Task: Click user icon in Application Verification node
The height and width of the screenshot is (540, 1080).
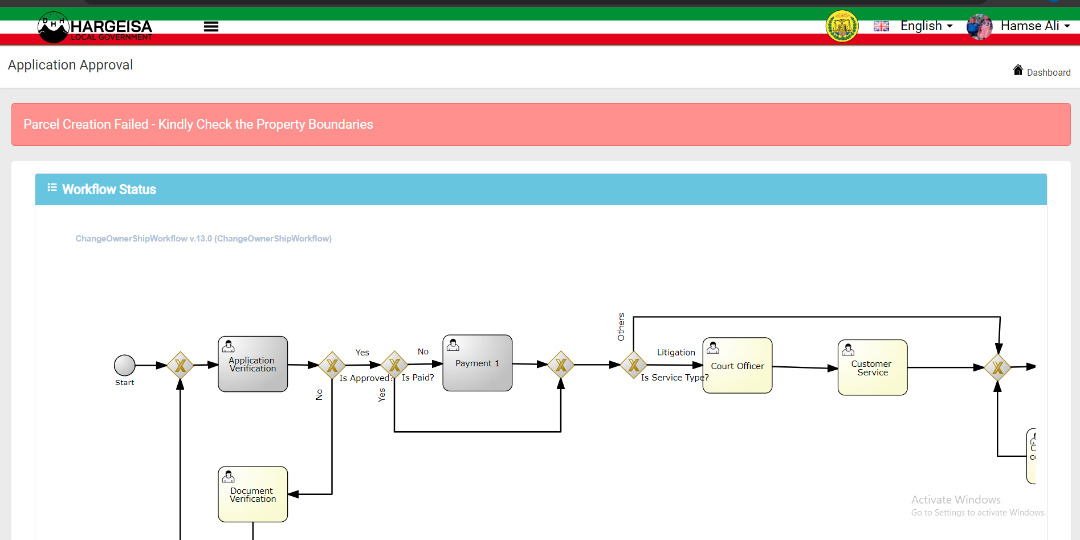Action: pyautogui.click(x=229, y=345)
